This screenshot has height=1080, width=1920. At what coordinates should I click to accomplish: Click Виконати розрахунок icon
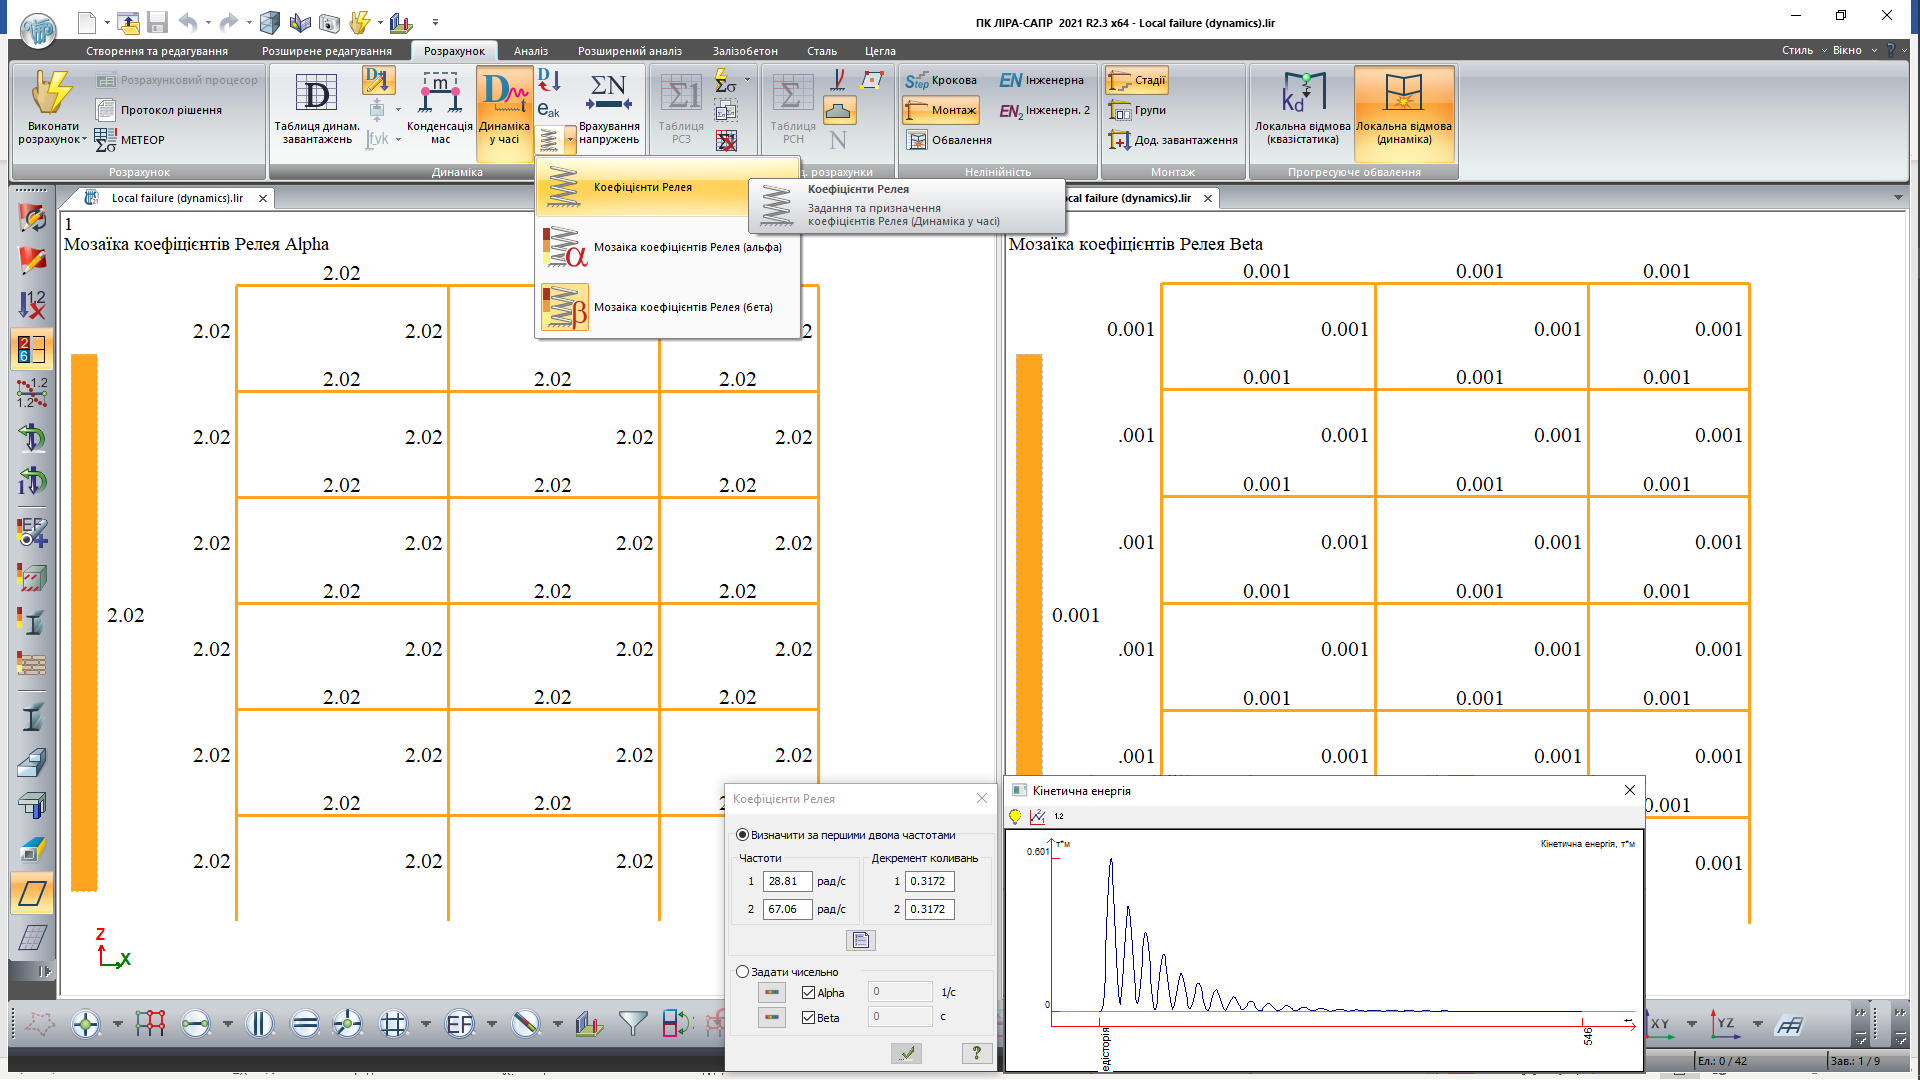(x=52, y=93)
